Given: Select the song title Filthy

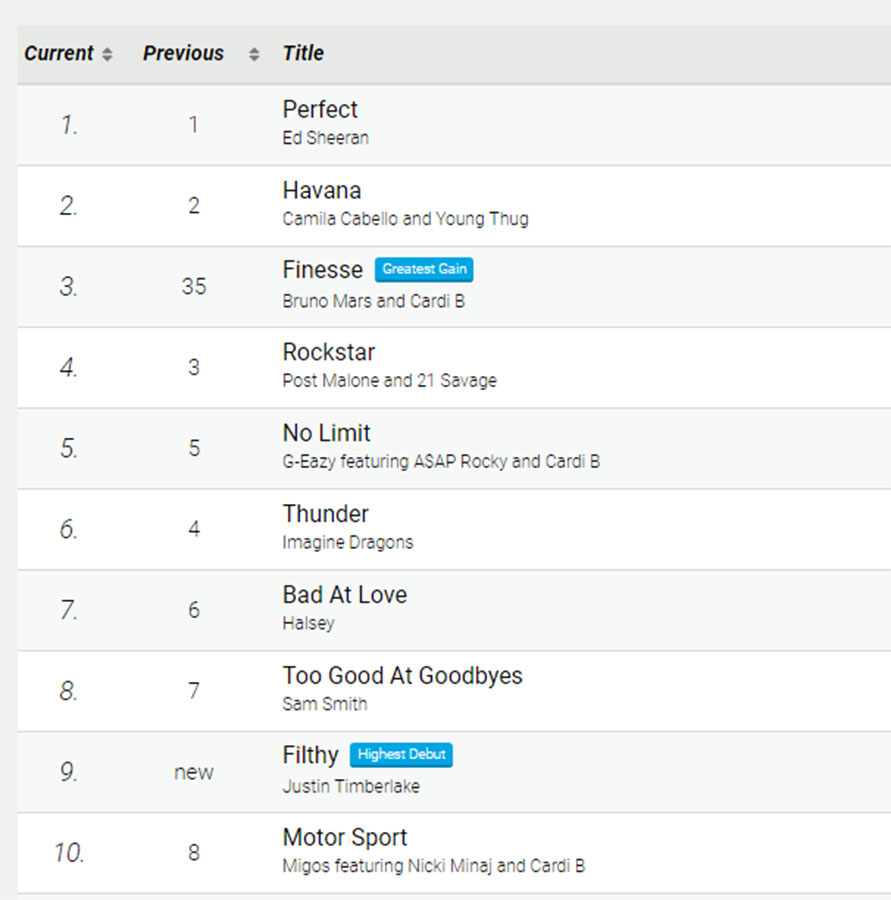Looking at the screenshot, I should pos(310,755).
